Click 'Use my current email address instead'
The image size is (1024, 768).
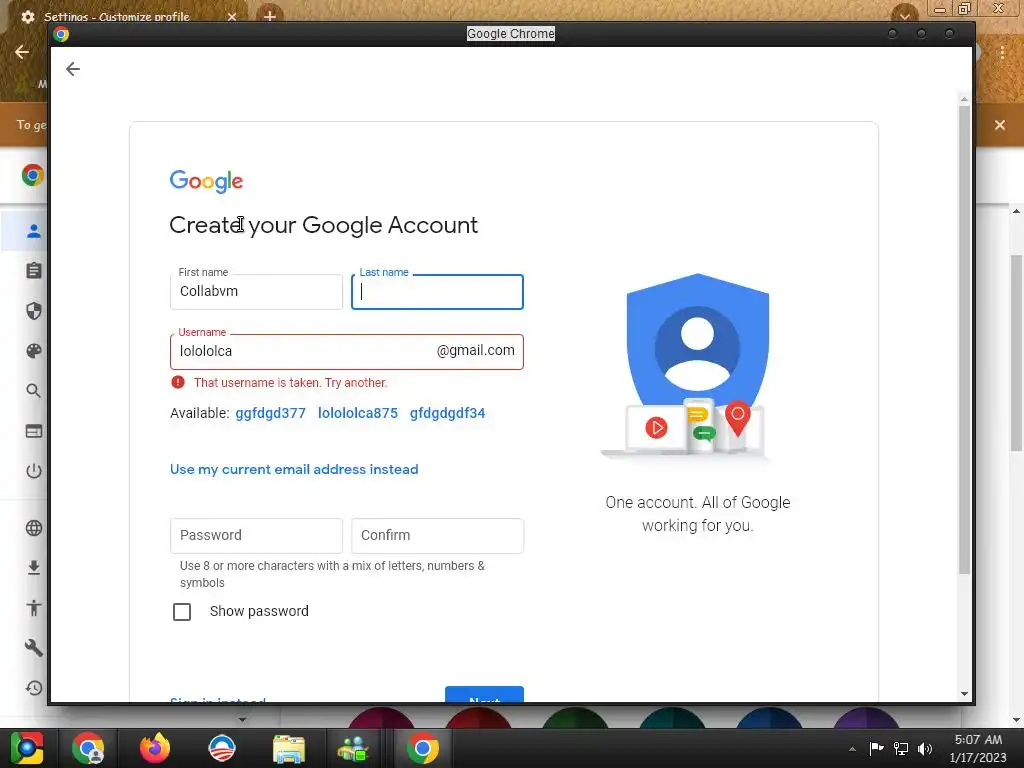pos(294,470)
